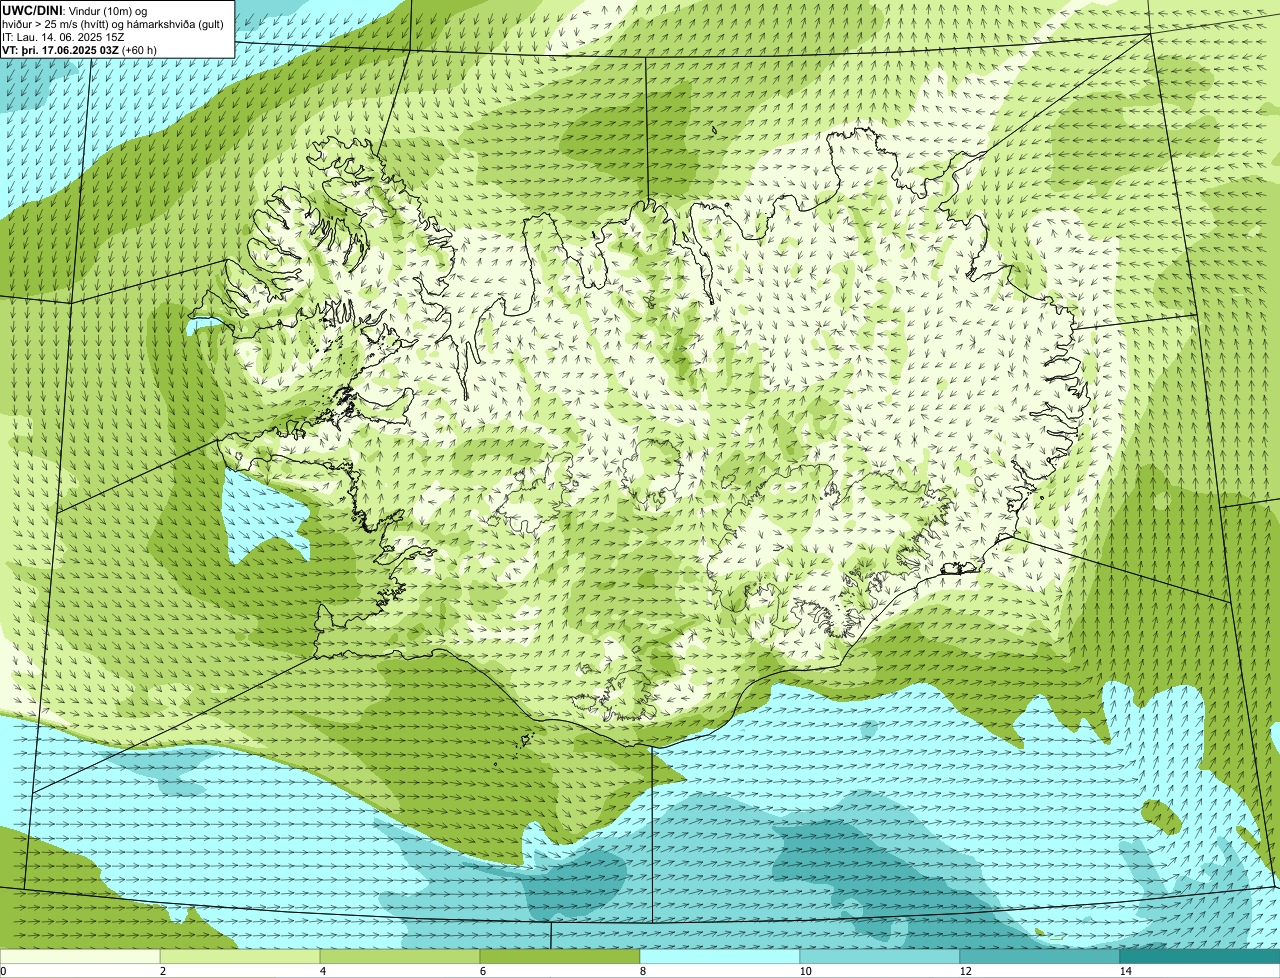This screenshot has width=1280, height=978.
Task: Select the turquoise 10–12 color bar segment
Action: pyautogui.click(x=880, y=956)
